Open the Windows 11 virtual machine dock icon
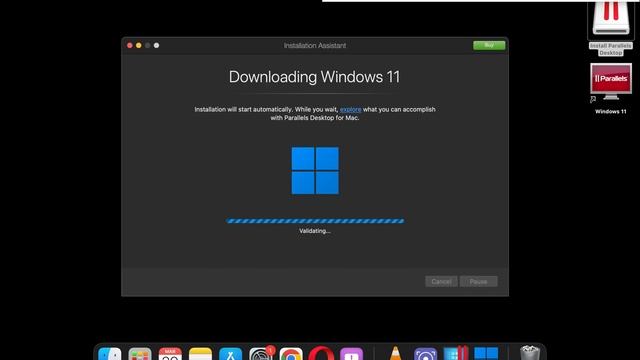 click(486, 354)
